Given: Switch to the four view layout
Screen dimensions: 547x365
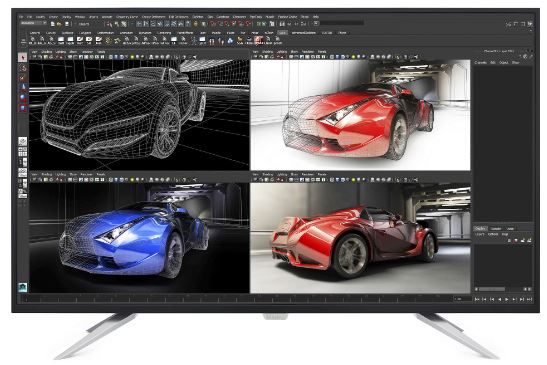Looking at the screenshot, I should (x=23, y=151).
